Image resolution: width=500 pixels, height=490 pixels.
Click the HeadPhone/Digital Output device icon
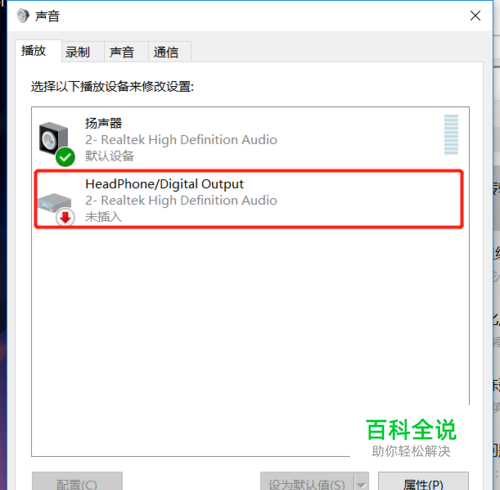tap(54, 202)
